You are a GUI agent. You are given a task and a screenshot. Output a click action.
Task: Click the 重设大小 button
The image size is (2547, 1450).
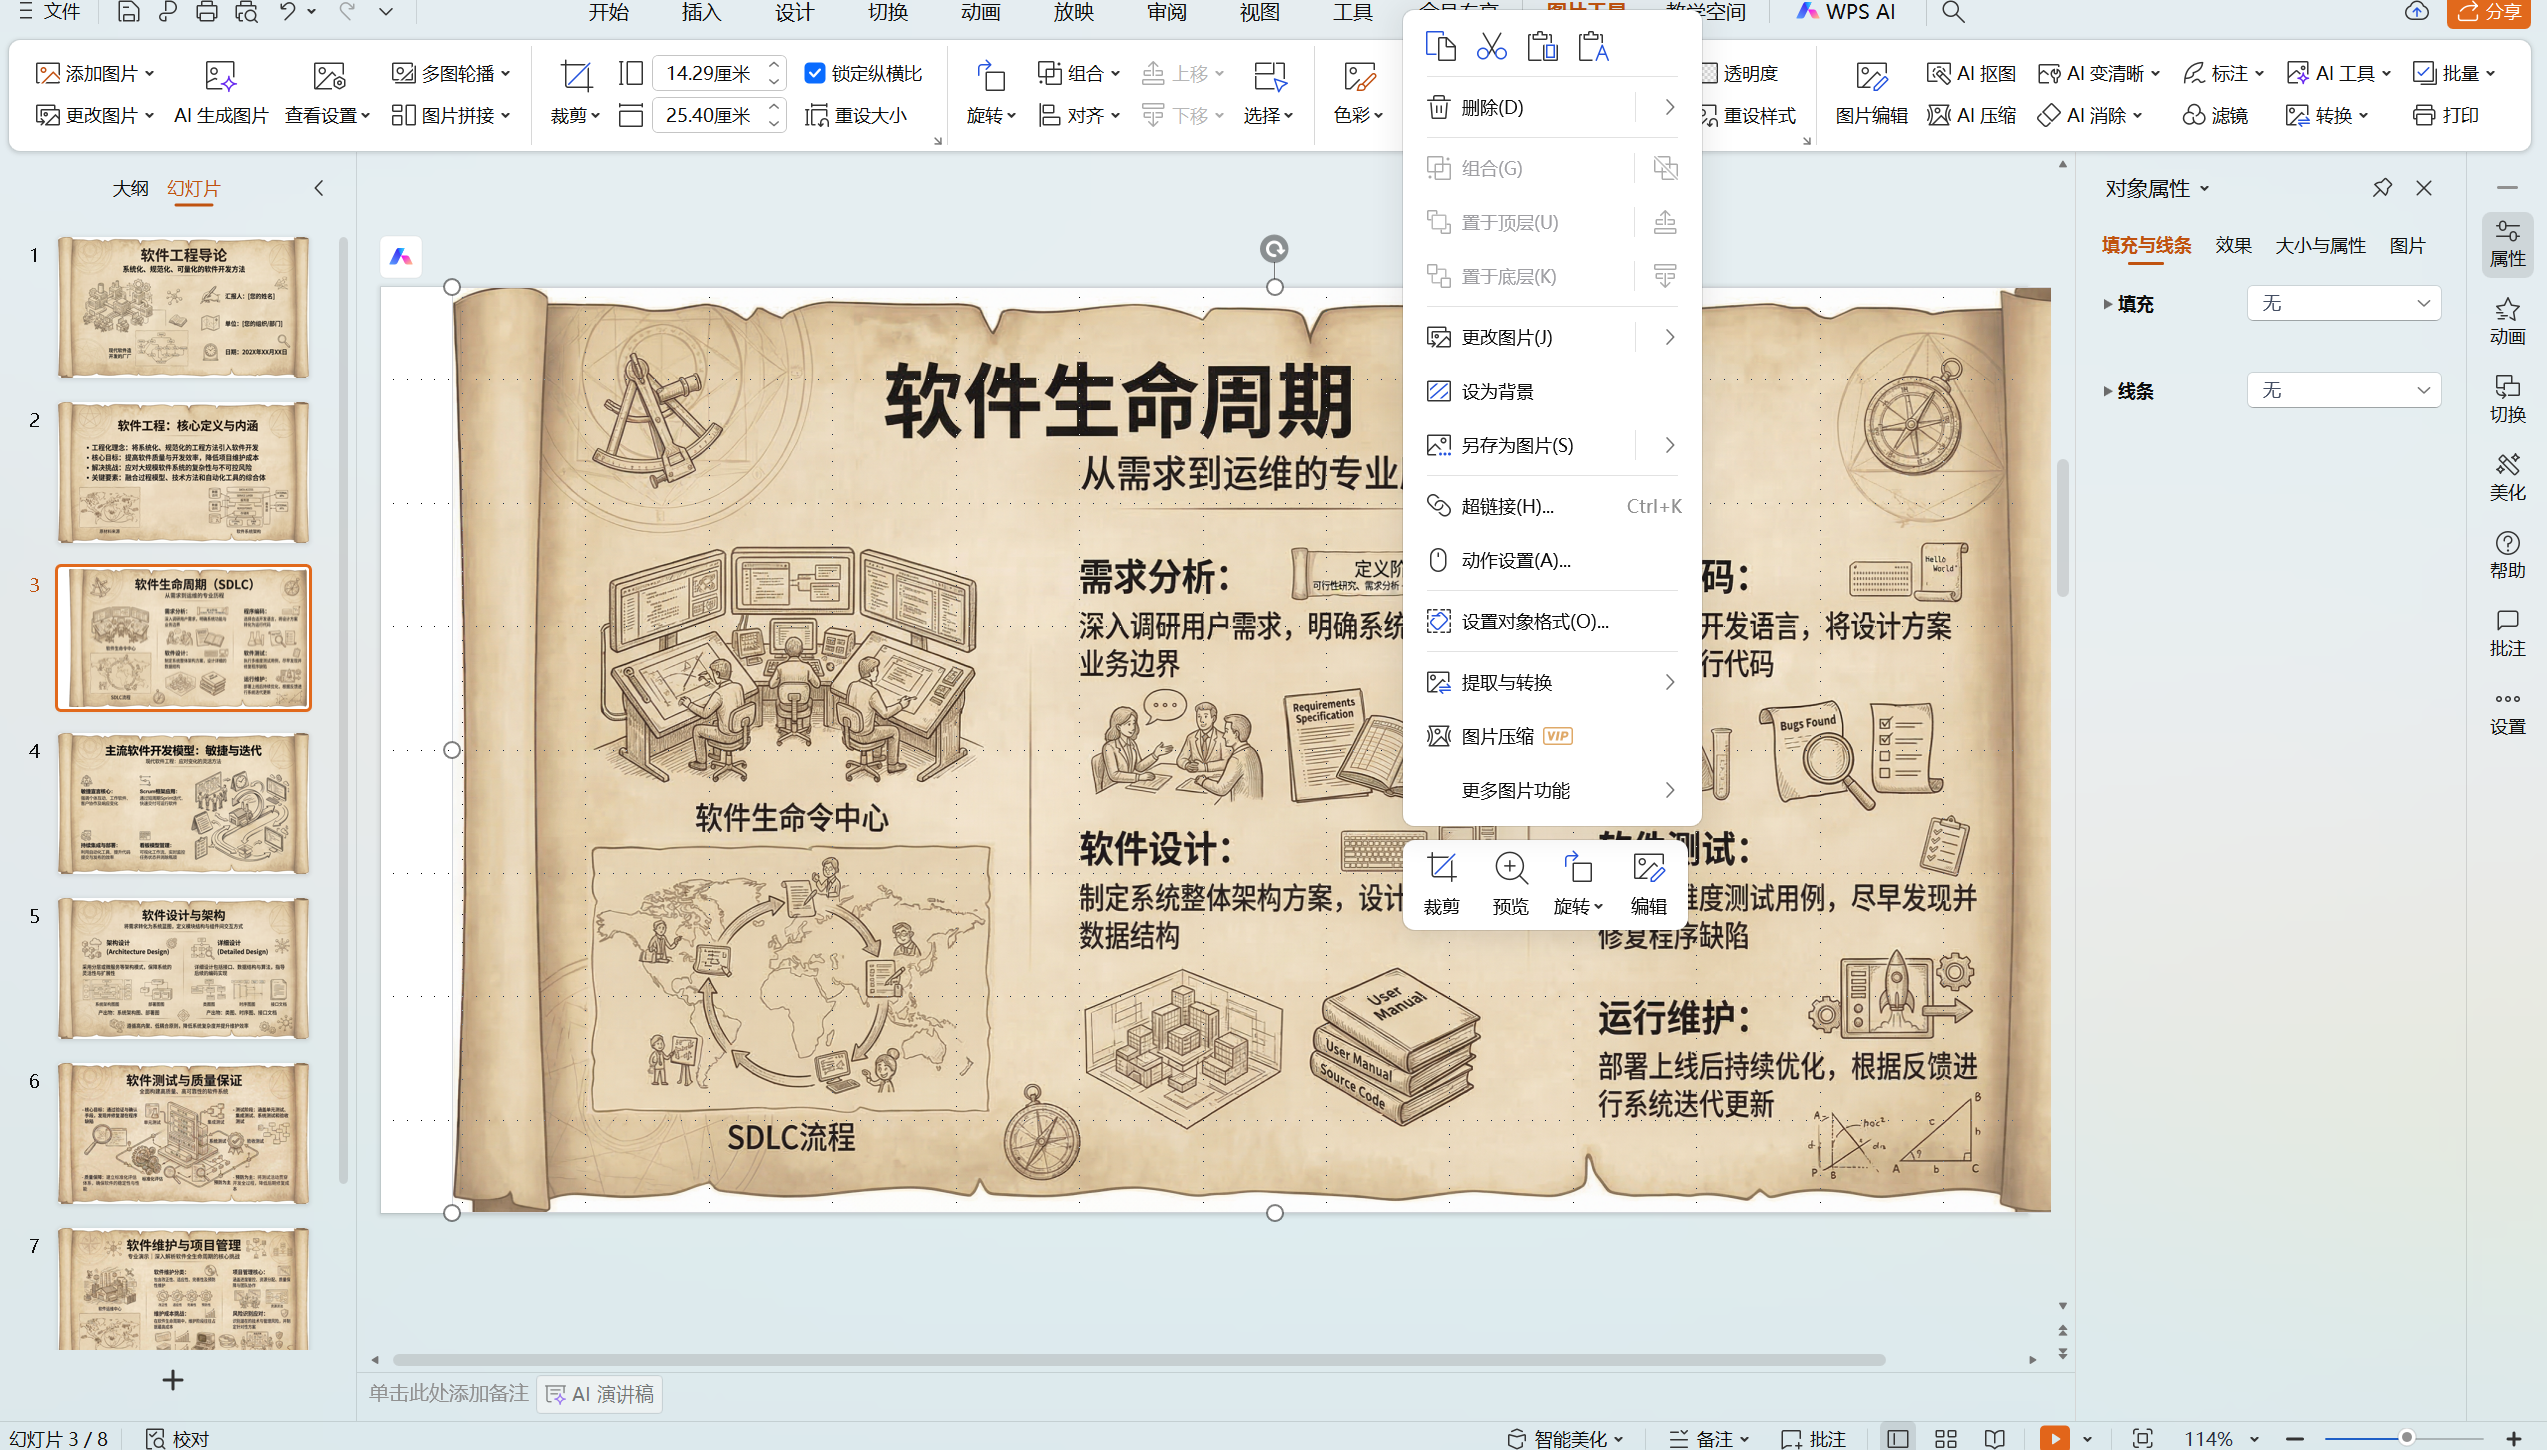point(857,116)
